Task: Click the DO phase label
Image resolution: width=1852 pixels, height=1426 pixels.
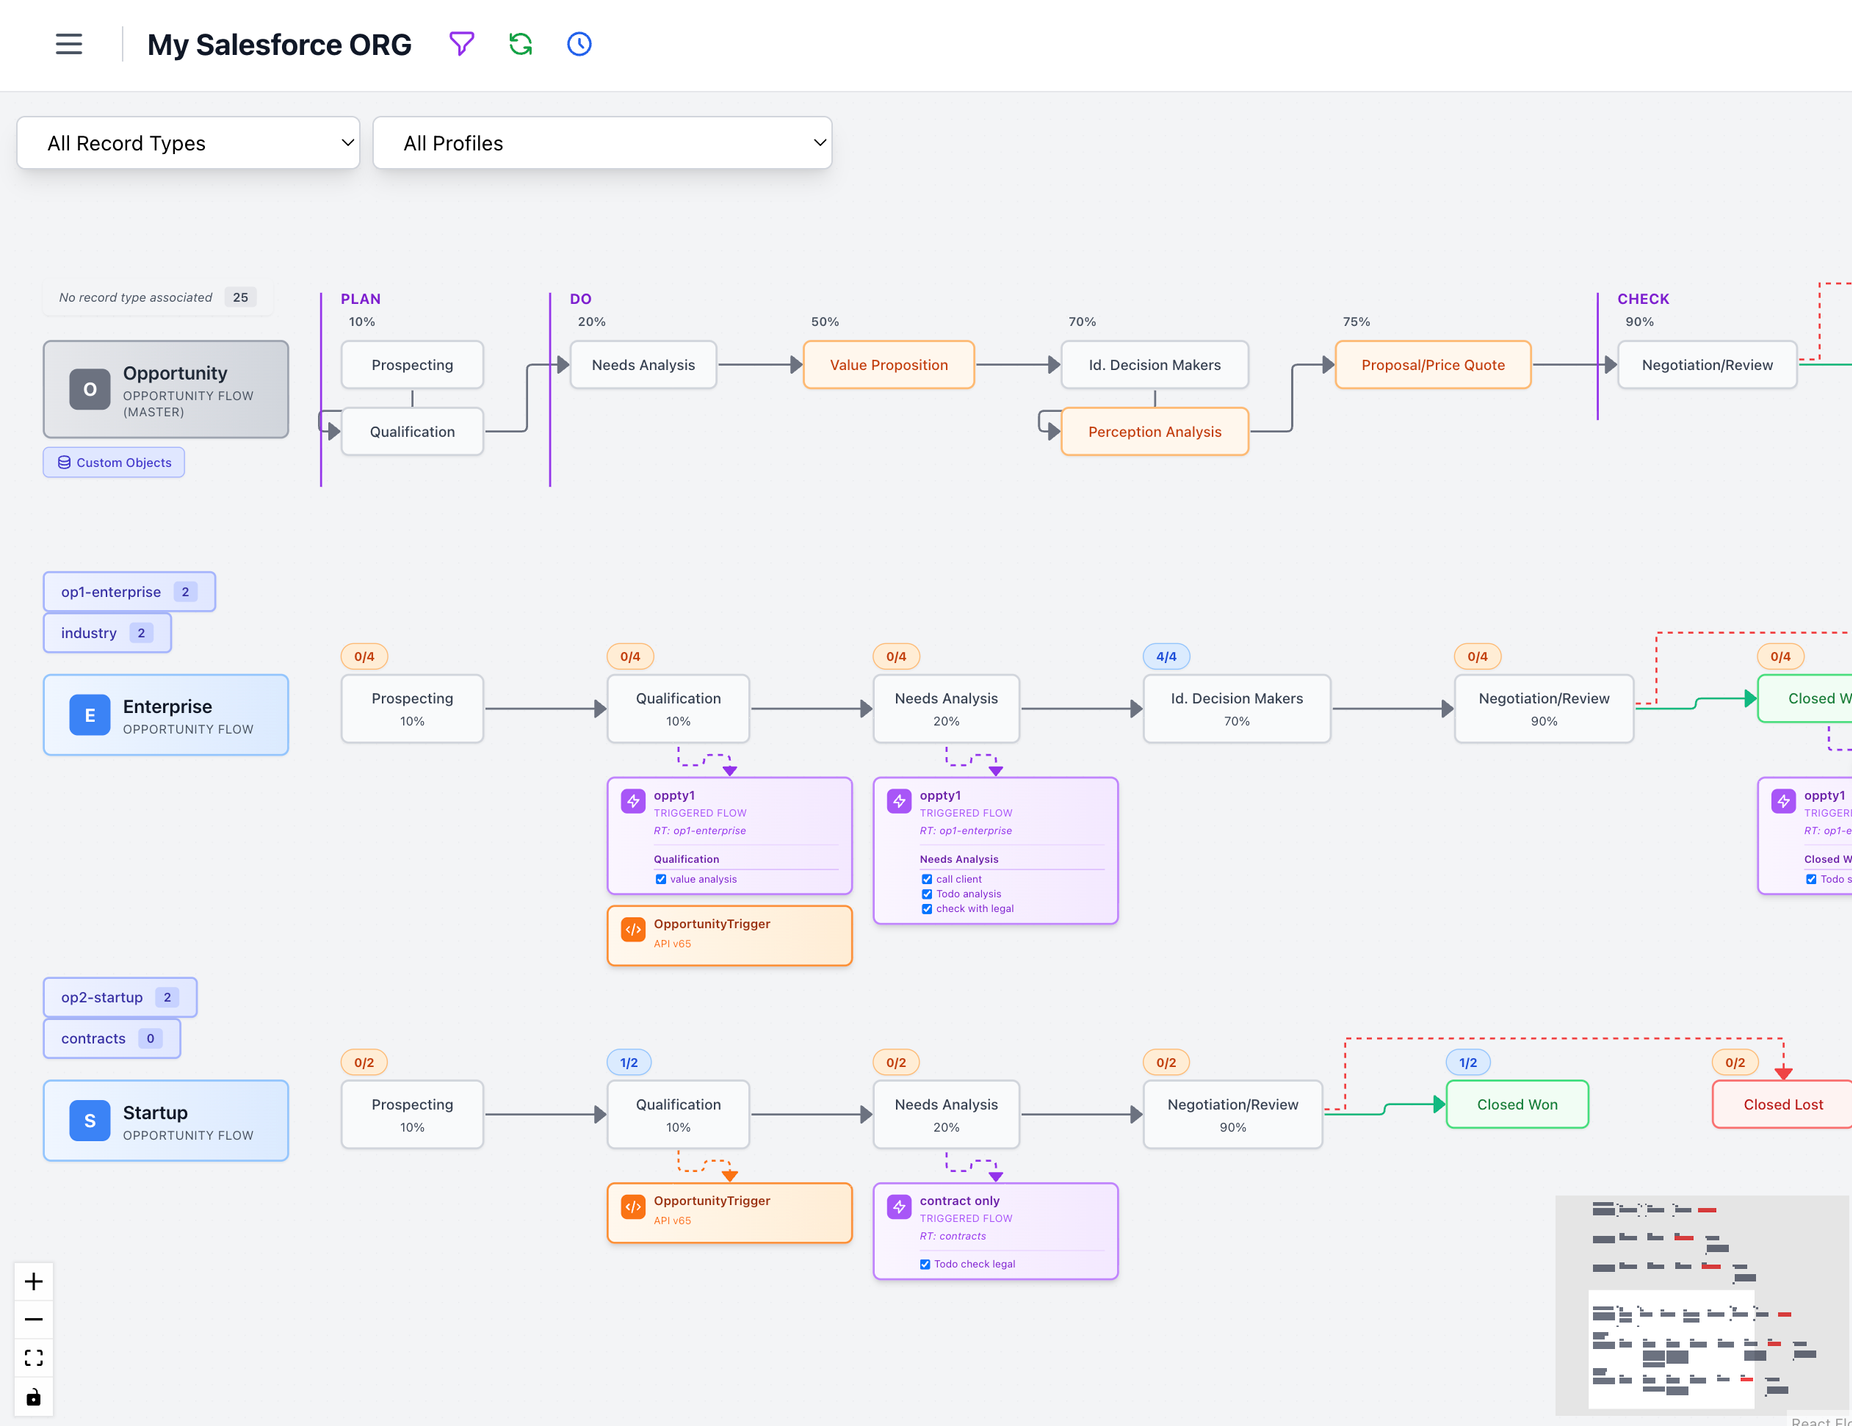Action: pos(580,299)
